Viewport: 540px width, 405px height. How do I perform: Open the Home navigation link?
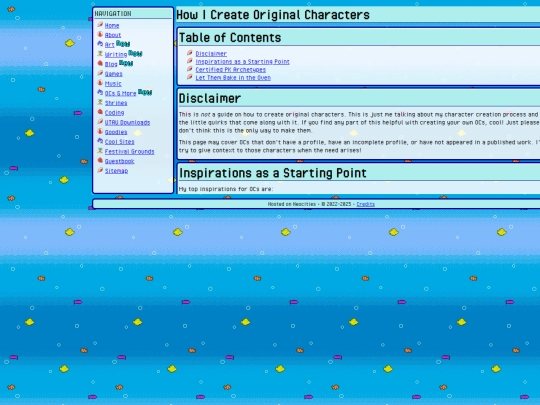tap(112, 25)
